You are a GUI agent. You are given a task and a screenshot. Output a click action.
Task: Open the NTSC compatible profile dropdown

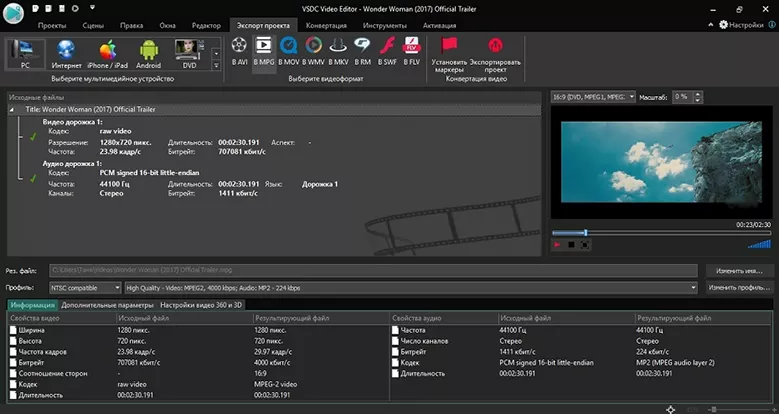(x=85, y=288)
